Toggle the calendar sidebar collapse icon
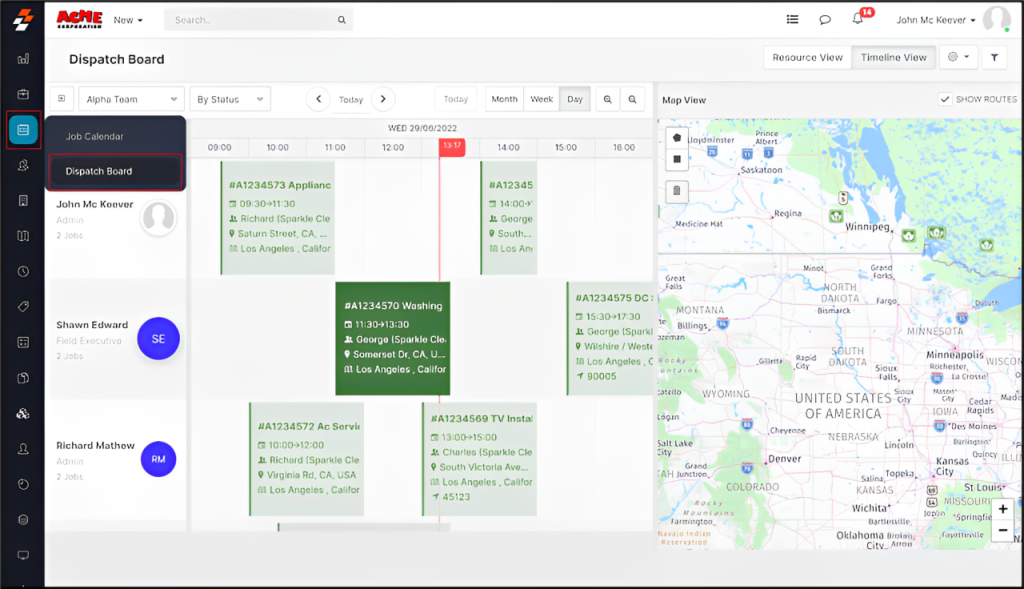1024x589 pixels. [x=62, y=98]
